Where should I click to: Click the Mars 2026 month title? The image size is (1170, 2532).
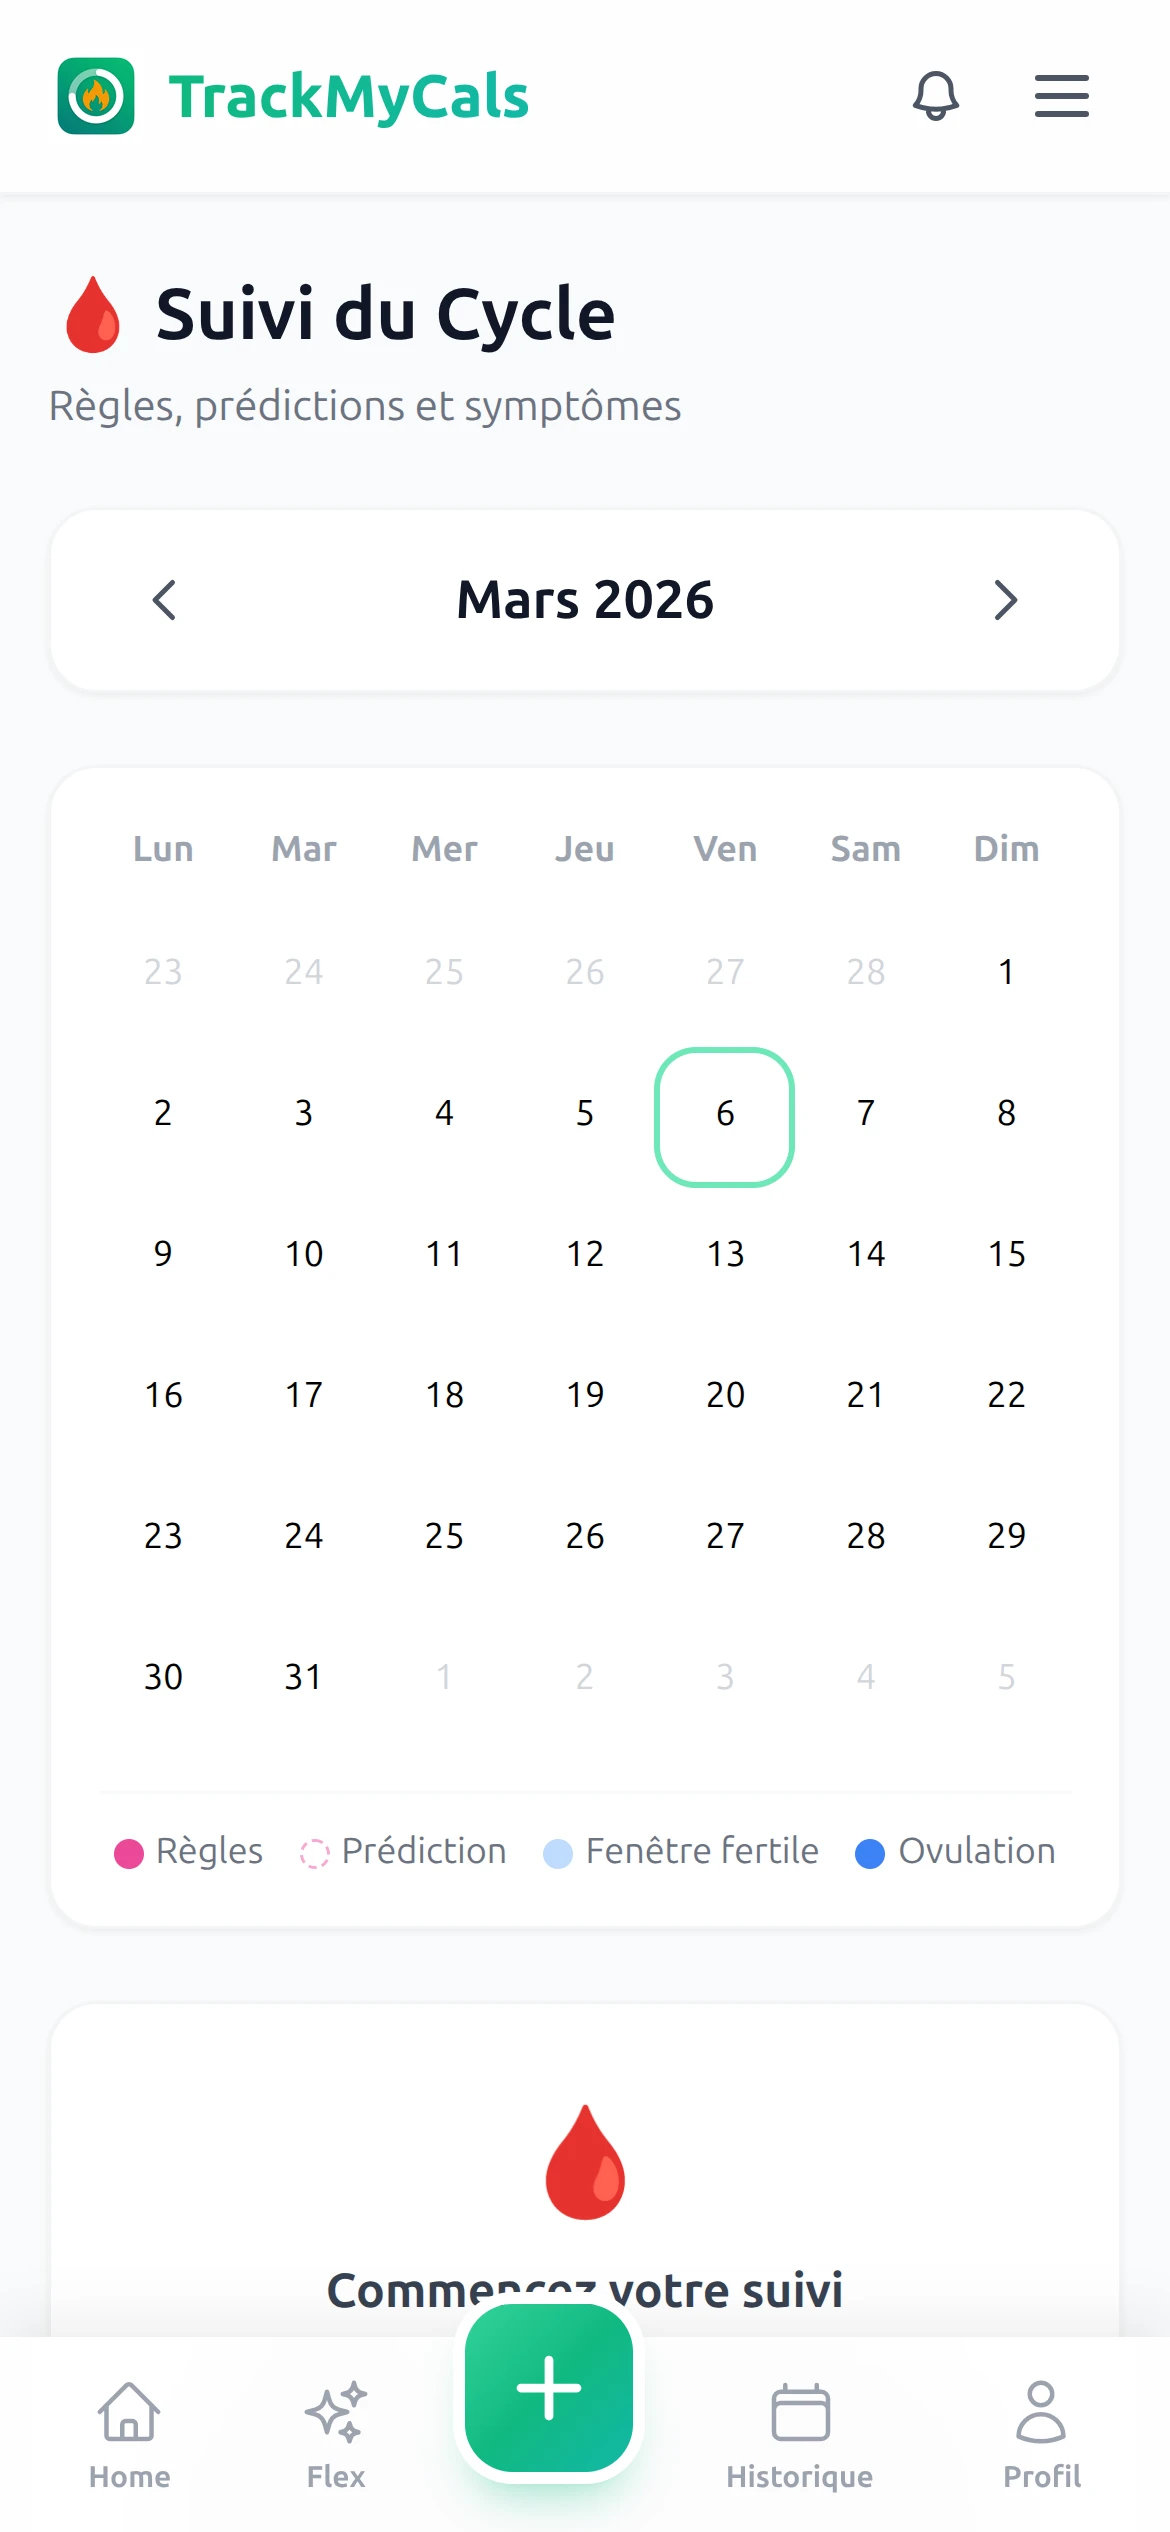(585, 600)
